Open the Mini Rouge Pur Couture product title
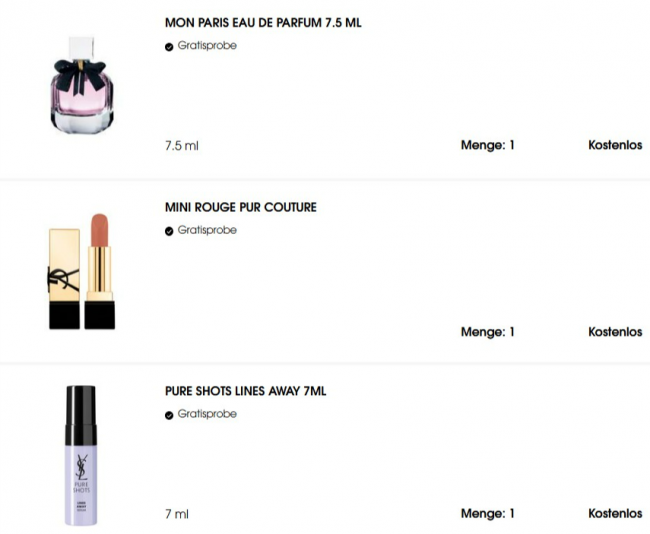Image resolution: width=650 pixels, height=534 pixels. pyautogui.click(x=240, y=207)
